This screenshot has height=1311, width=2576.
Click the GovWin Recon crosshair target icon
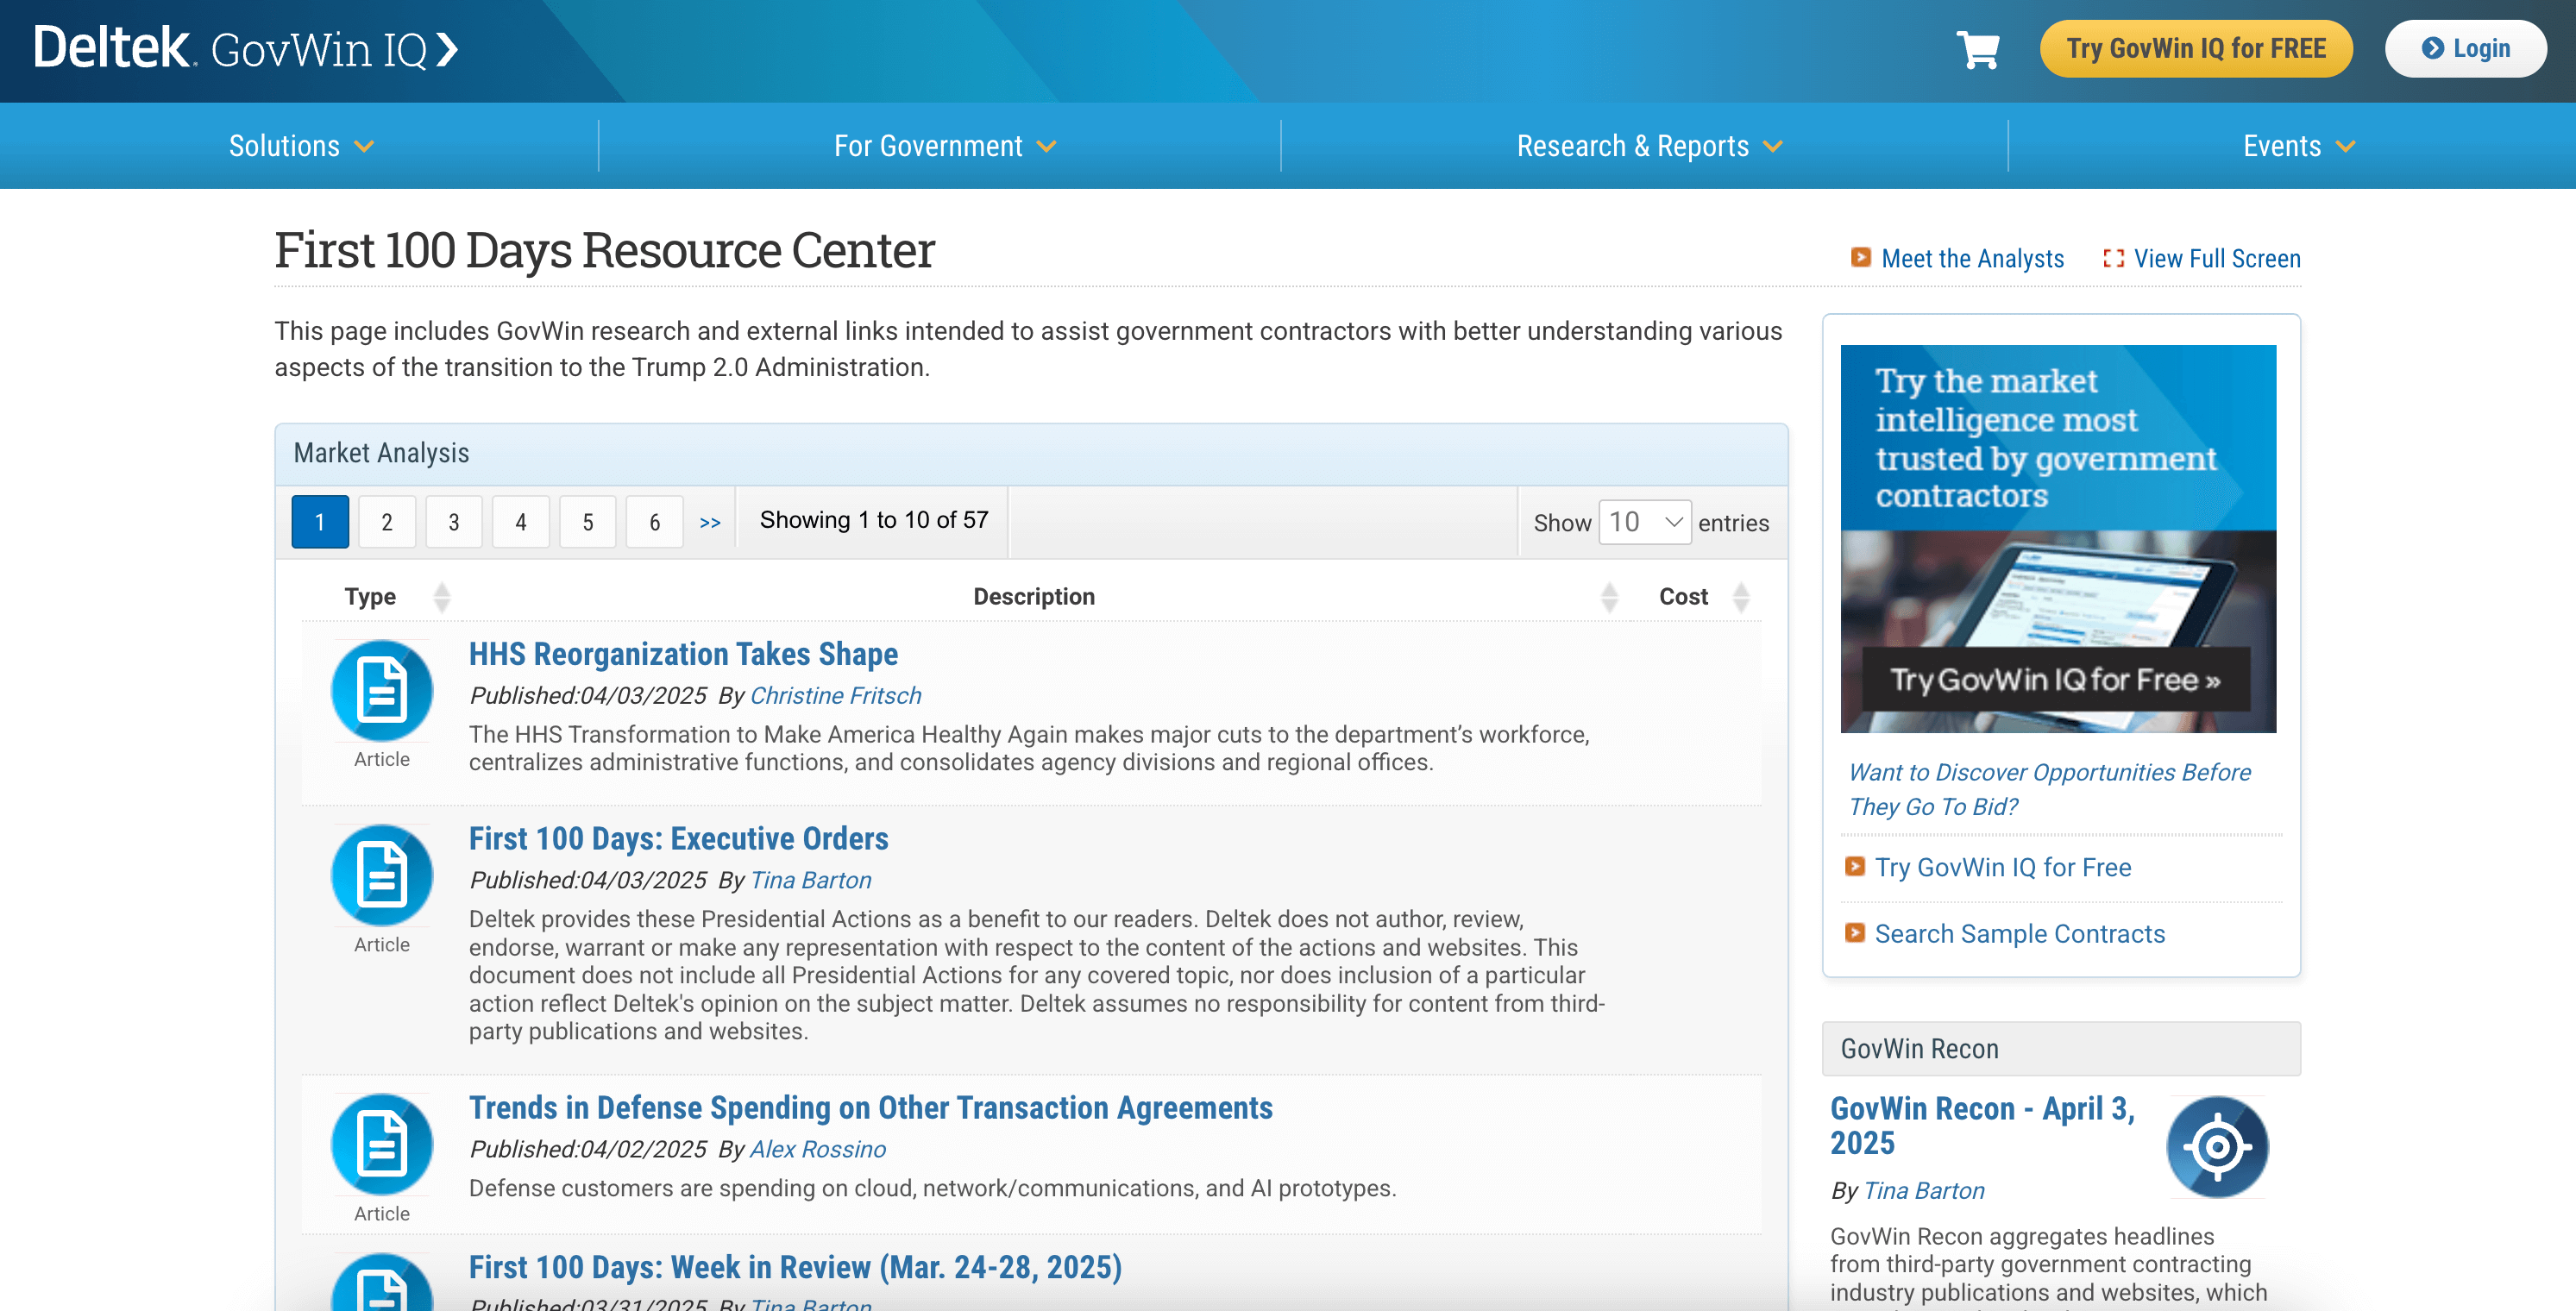[2216, 1146]
